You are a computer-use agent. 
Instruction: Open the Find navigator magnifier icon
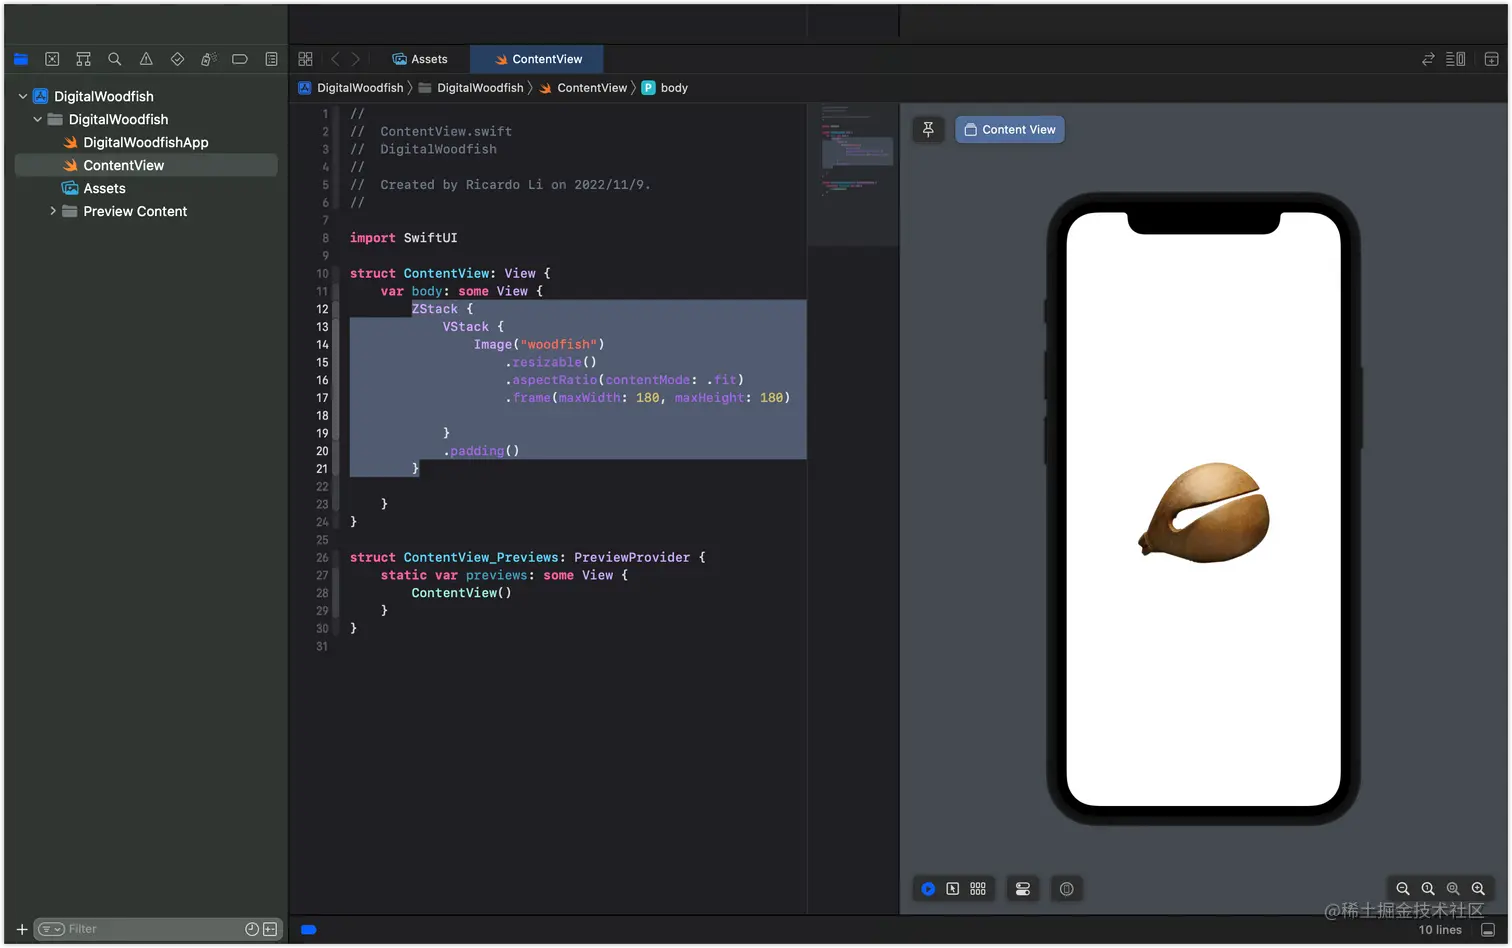pyautogui.click(x=115, y=59)
